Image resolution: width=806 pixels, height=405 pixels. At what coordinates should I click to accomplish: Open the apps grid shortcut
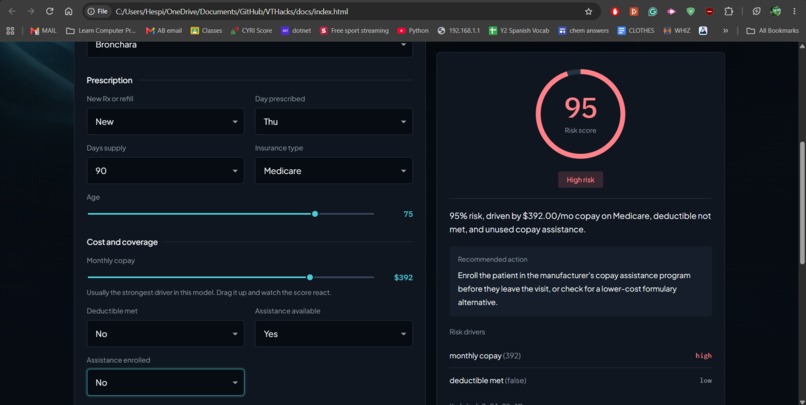click(x=10, y=31)
